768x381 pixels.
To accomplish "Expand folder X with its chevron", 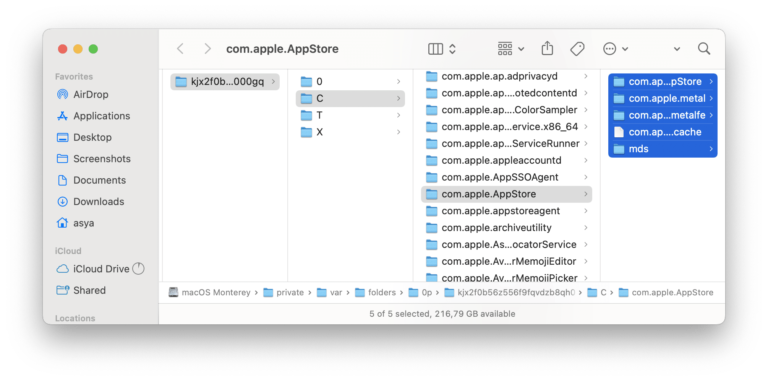I will (399, 132).
